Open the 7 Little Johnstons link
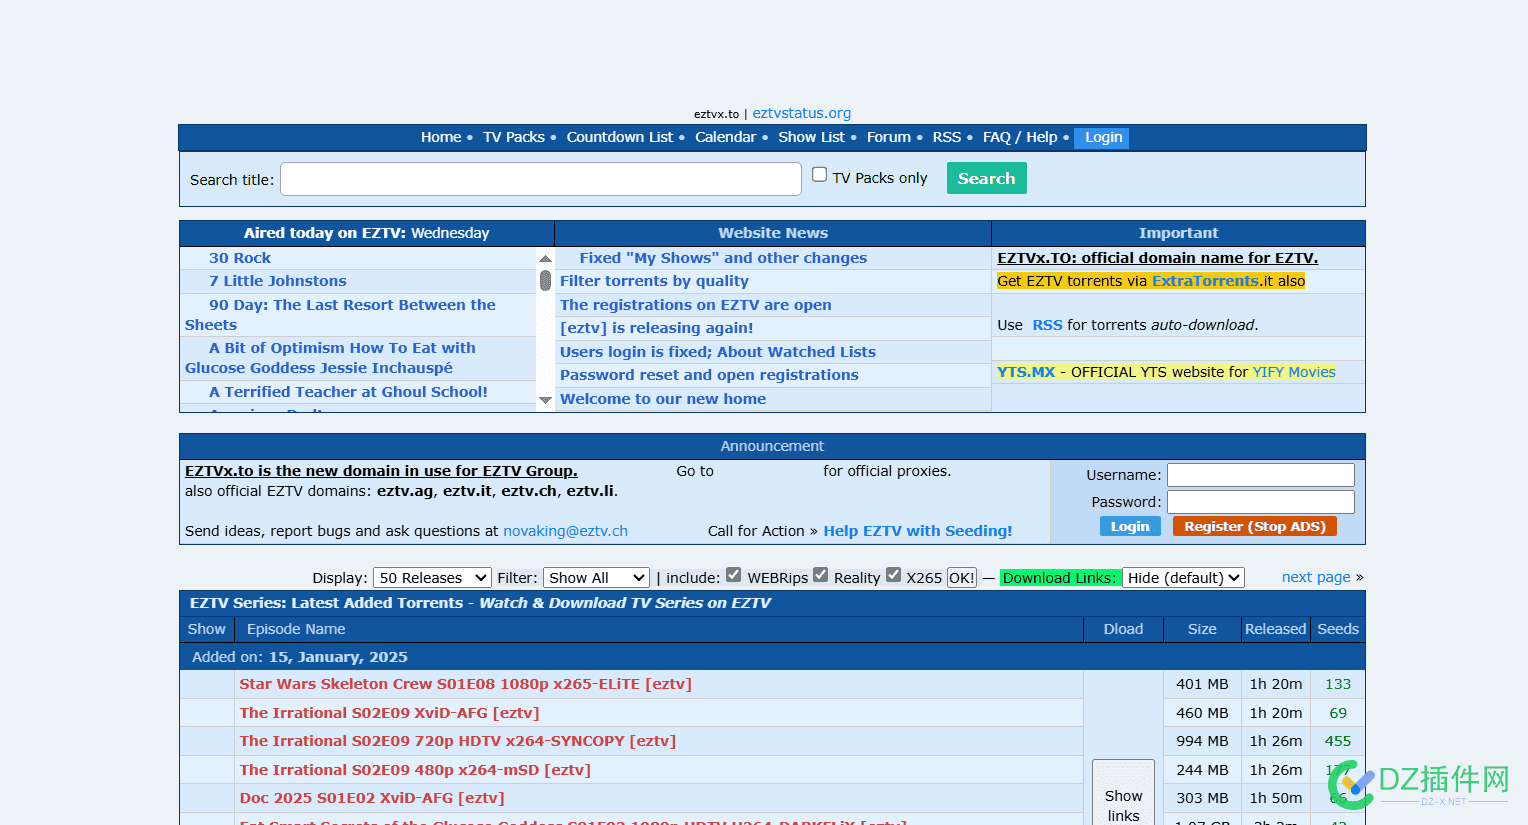The height and width of the screenshot is (825, 1528). [x=278, y=281]
